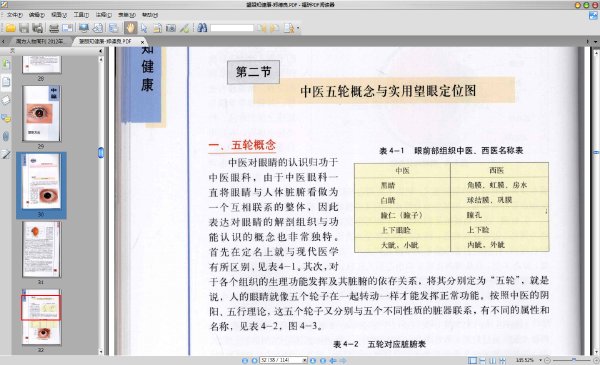The height and width of the screenshot is (365, 600).
Task: Go to next page button in status bar
Action: [313, 360]
